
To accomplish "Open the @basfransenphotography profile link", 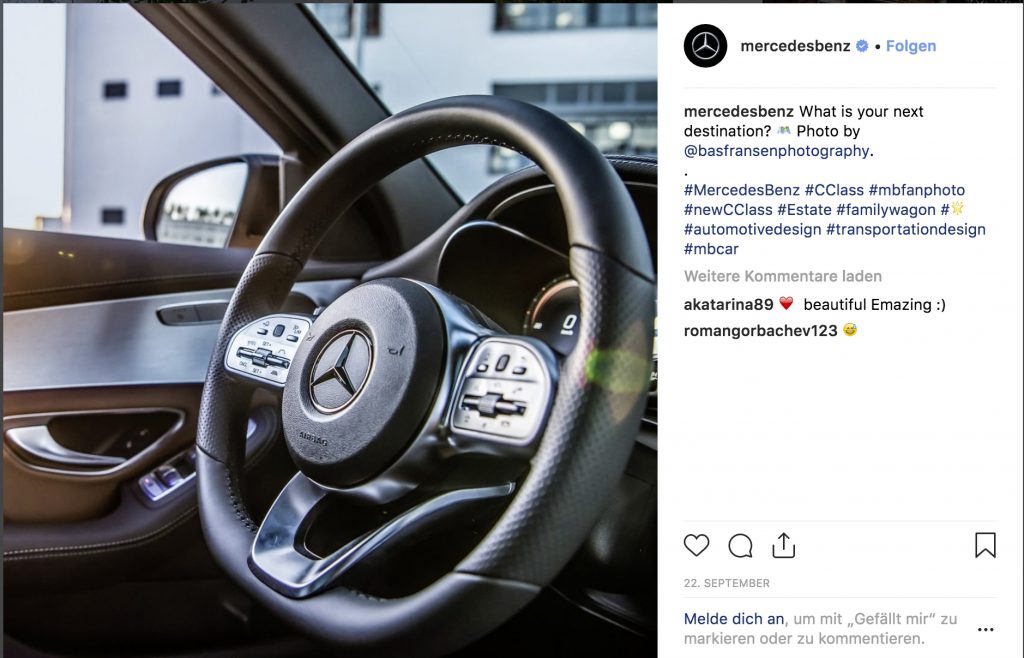I will tap(776, 151).
